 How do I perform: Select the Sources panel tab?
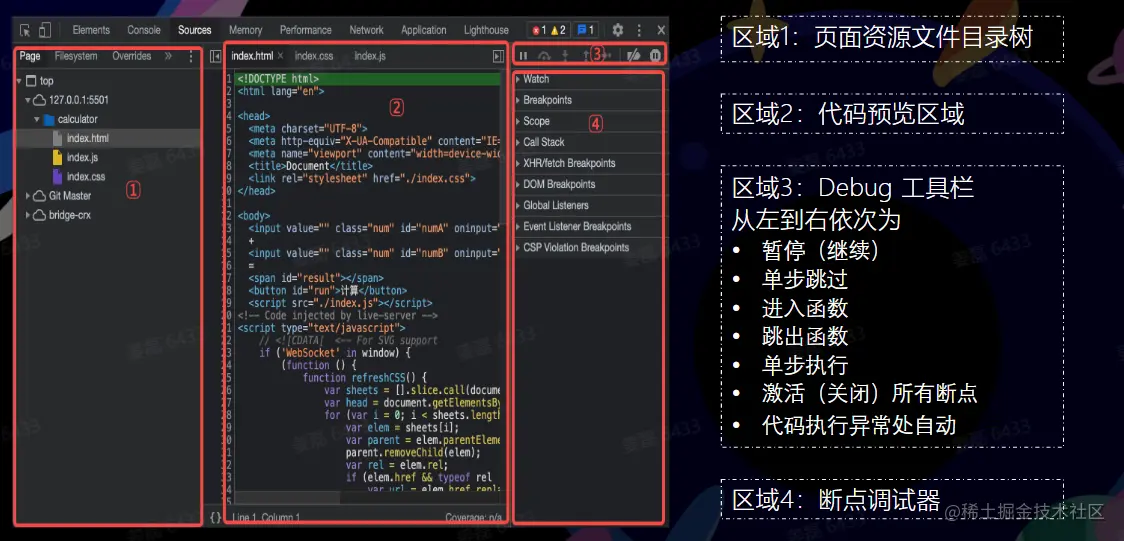pyautogui.click(x=195, y=30)
